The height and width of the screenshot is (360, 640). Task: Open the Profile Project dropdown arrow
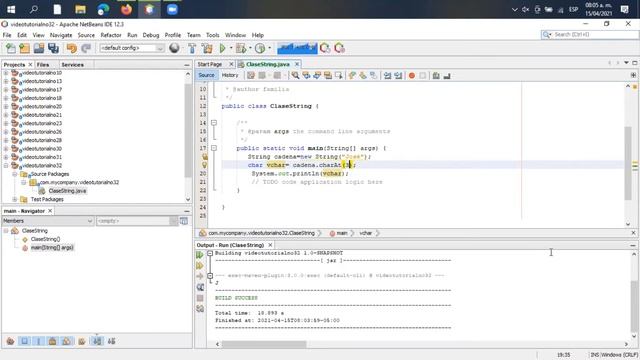[x=269, y=48]
